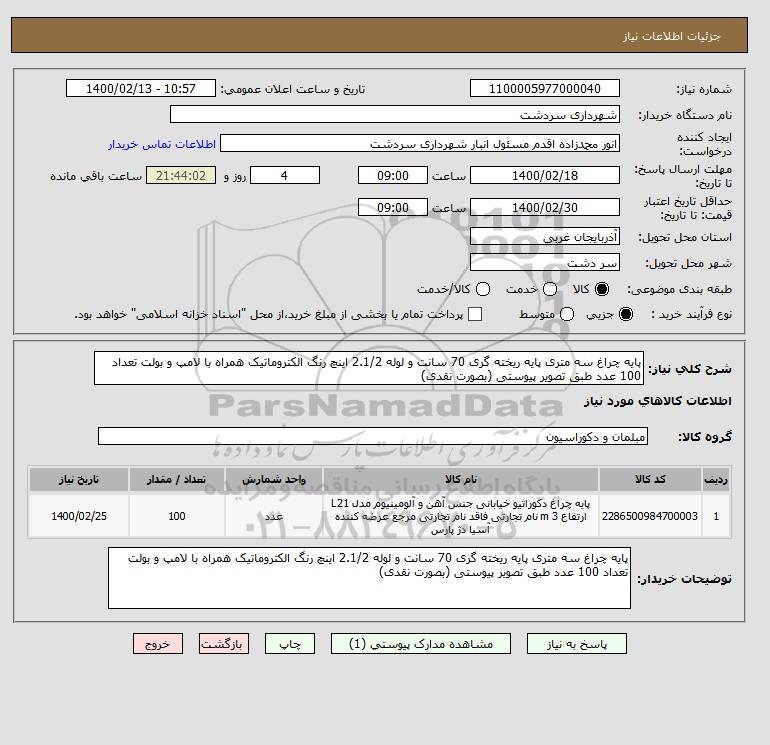The image size is (770, 745).
Task: Click the تعداد / مقدار column header
Action: [177, 479]
